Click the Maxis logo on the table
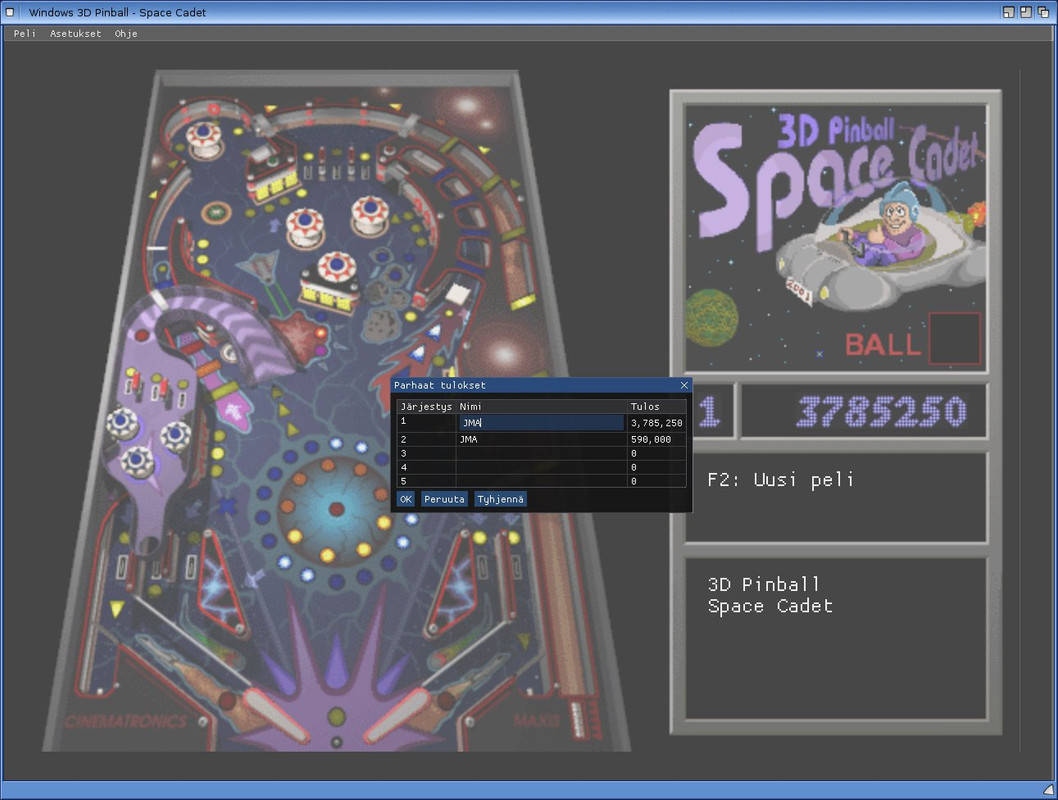 pos(536,720)
